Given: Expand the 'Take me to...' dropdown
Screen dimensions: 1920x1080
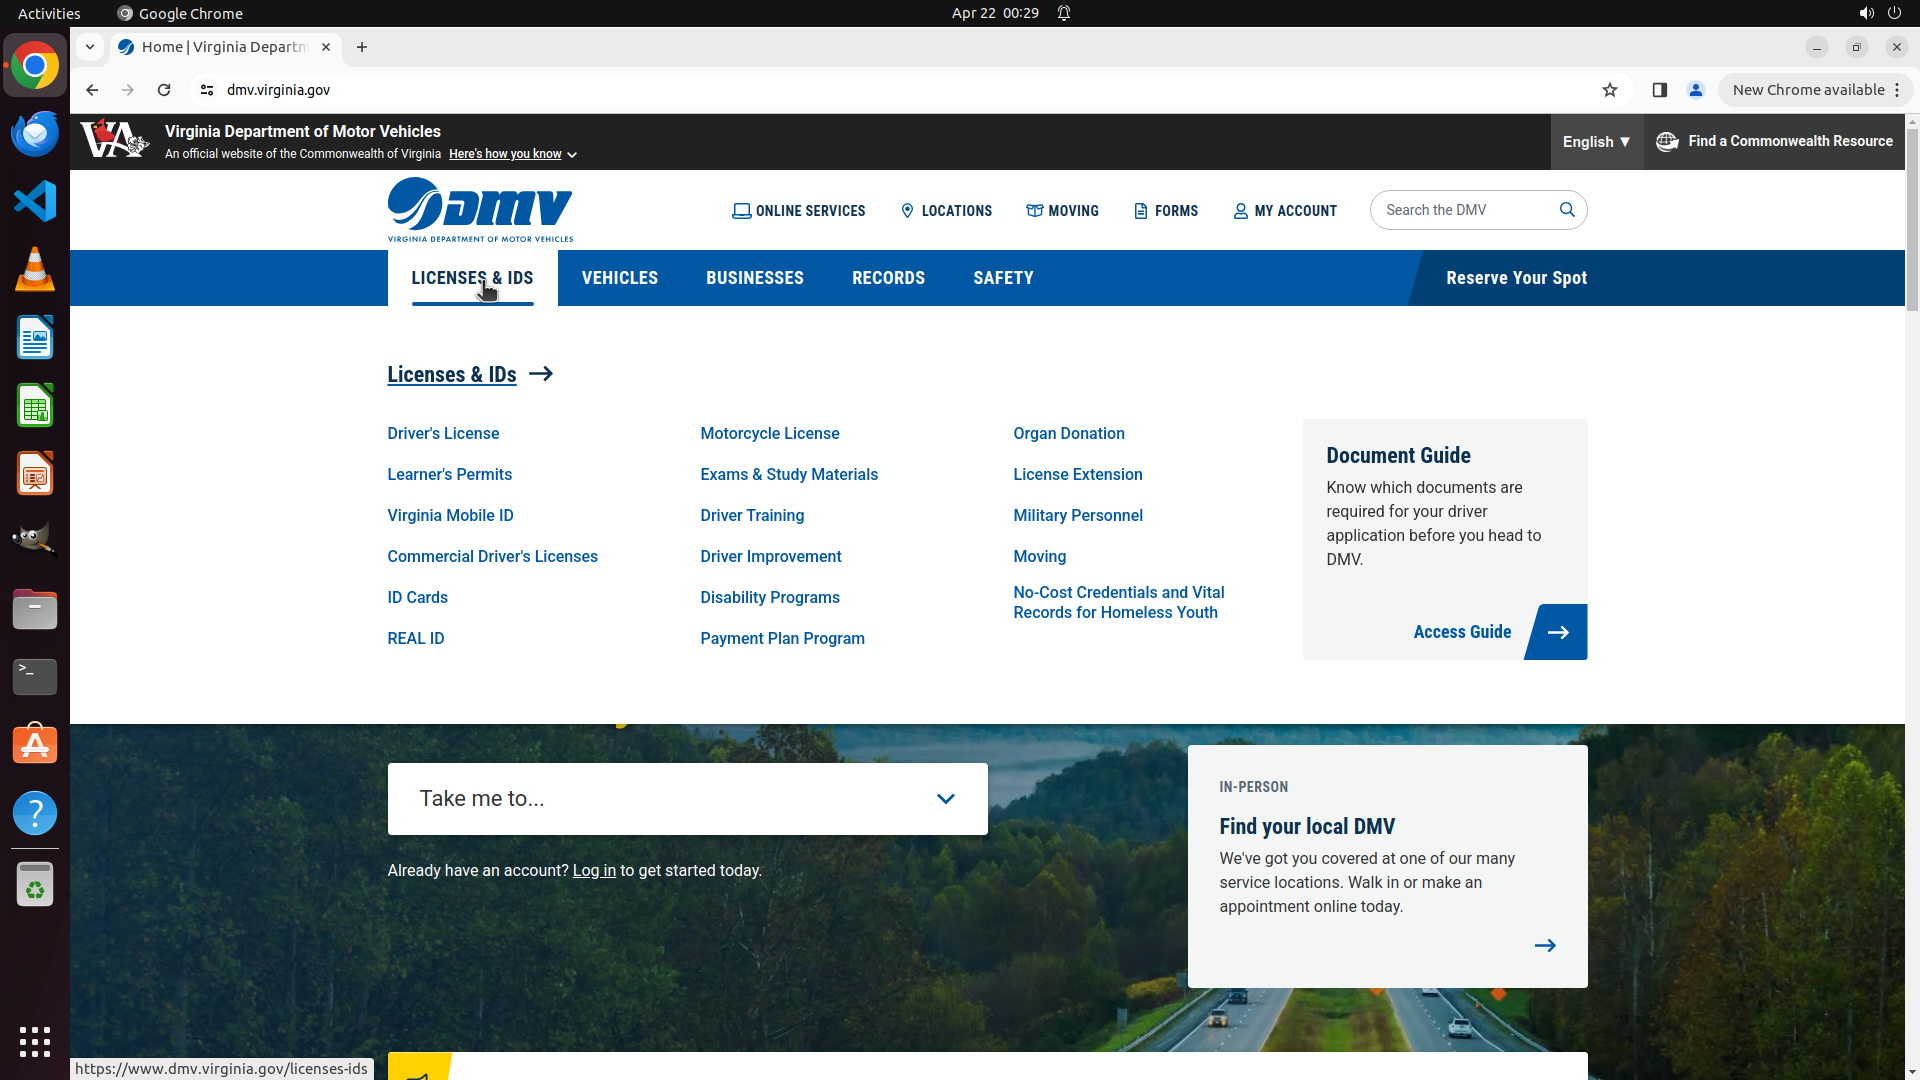Looking at the screenshot, I should pos(945,799).
